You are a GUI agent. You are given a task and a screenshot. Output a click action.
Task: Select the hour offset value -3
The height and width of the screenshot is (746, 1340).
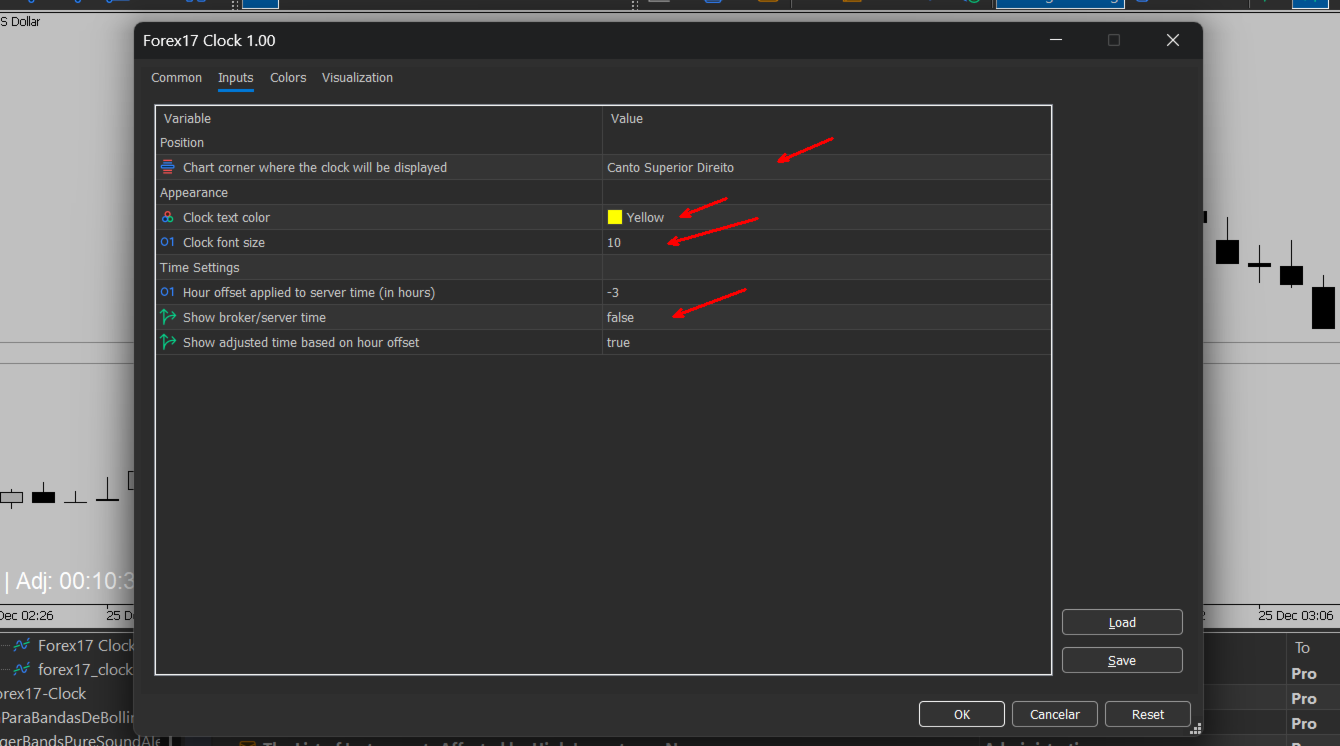click(x=613, y=292)
